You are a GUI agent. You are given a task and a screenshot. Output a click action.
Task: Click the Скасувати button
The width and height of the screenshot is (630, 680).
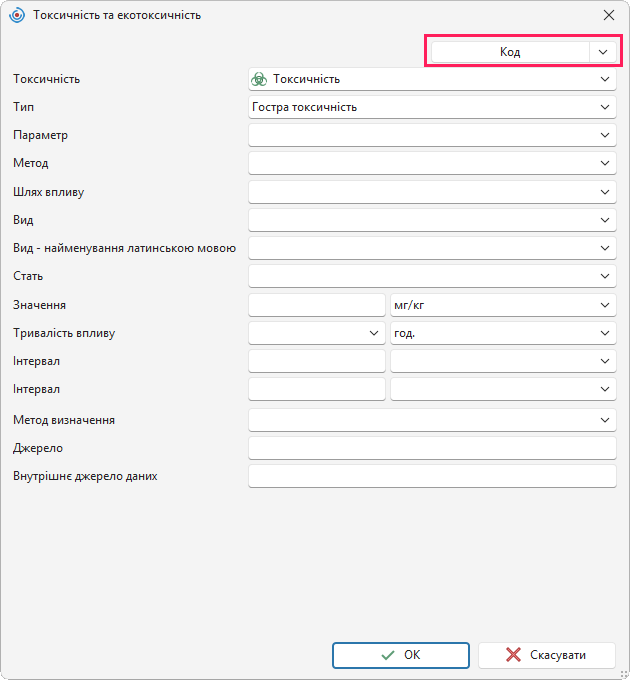coord(547,655)
